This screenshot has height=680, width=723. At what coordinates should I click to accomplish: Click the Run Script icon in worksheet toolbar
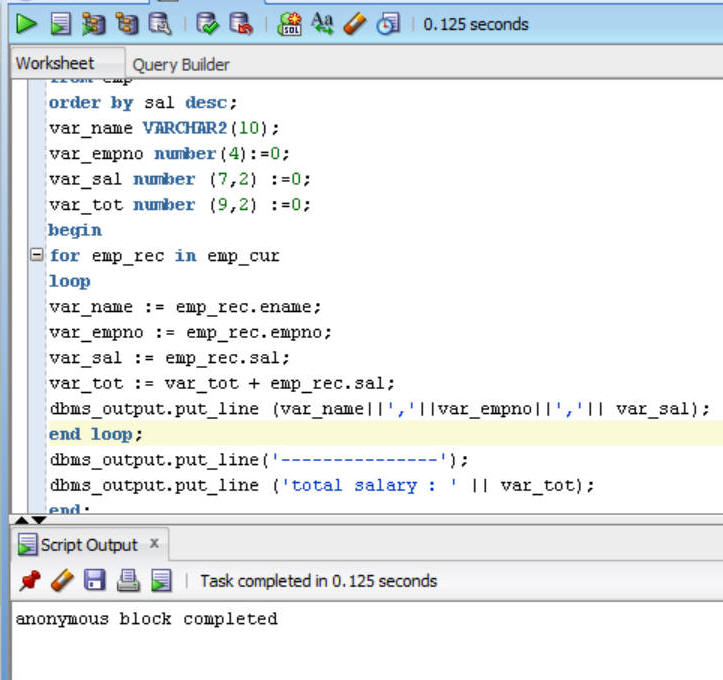click(60, 24)
